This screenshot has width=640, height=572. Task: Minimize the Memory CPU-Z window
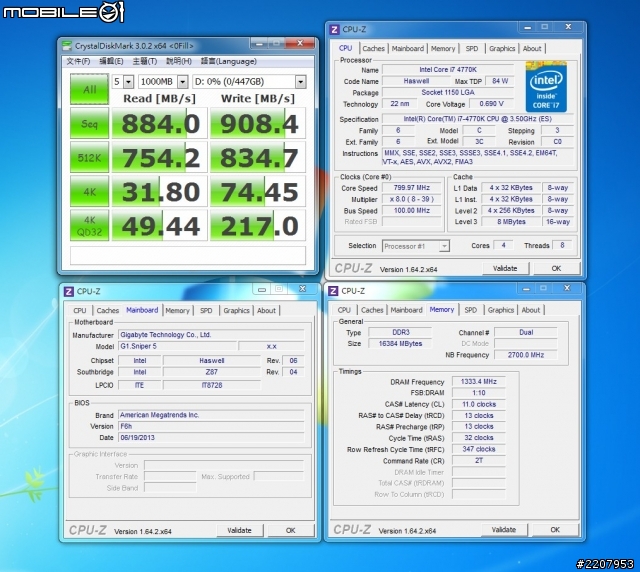pyautogui.click(x=526, y=289)
